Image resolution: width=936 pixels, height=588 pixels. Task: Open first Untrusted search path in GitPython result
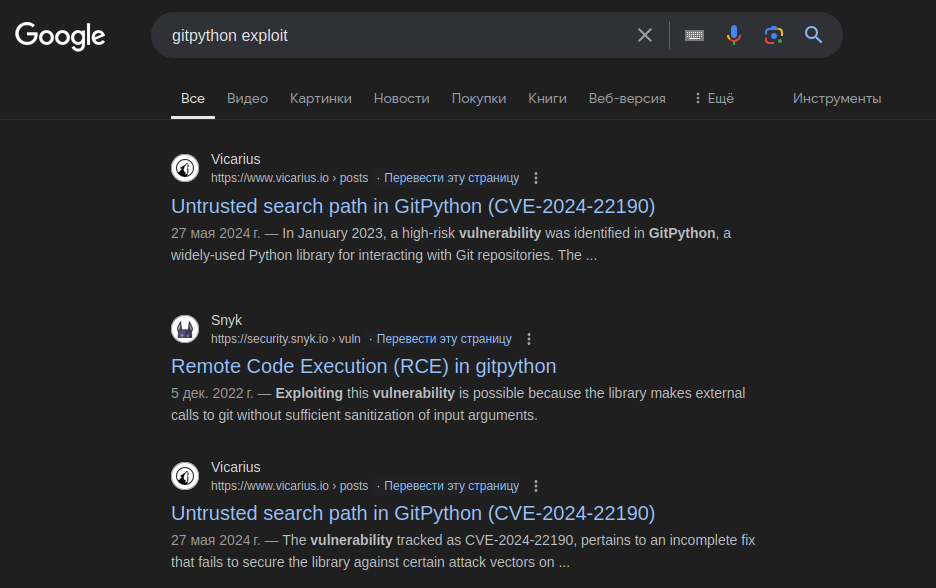click(413, 206)
